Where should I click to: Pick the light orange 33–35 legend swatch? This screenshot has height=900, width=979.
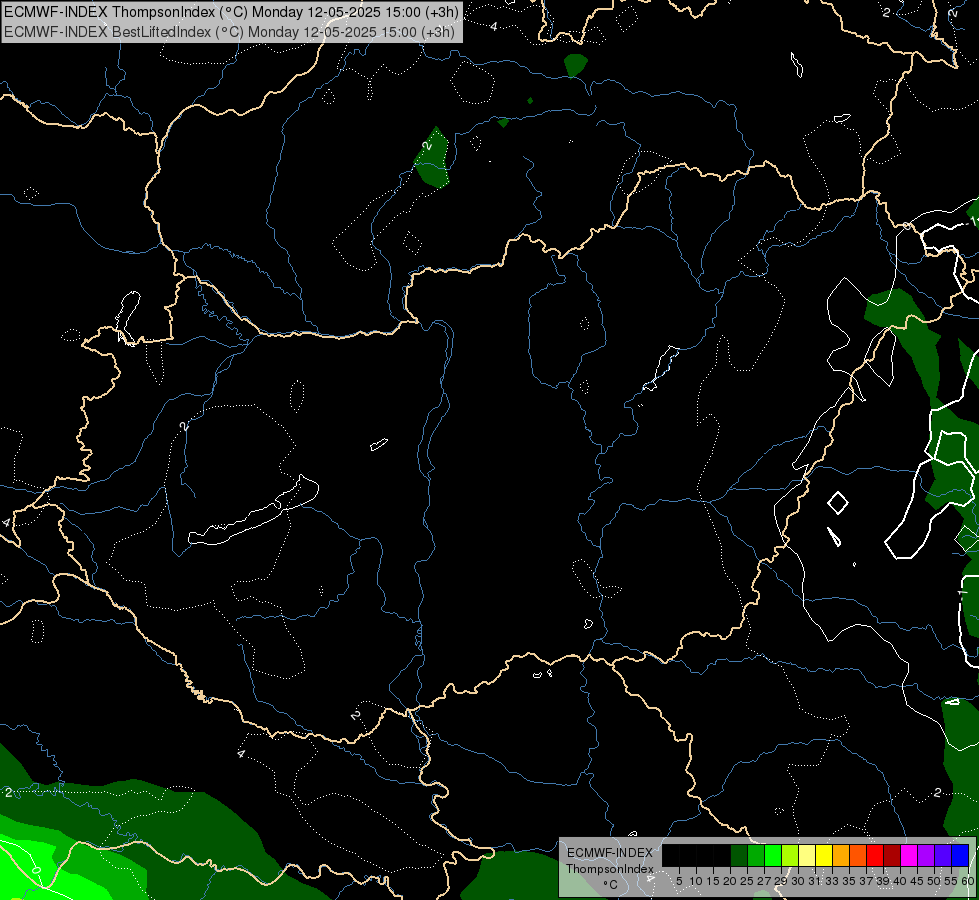point(841,855)
